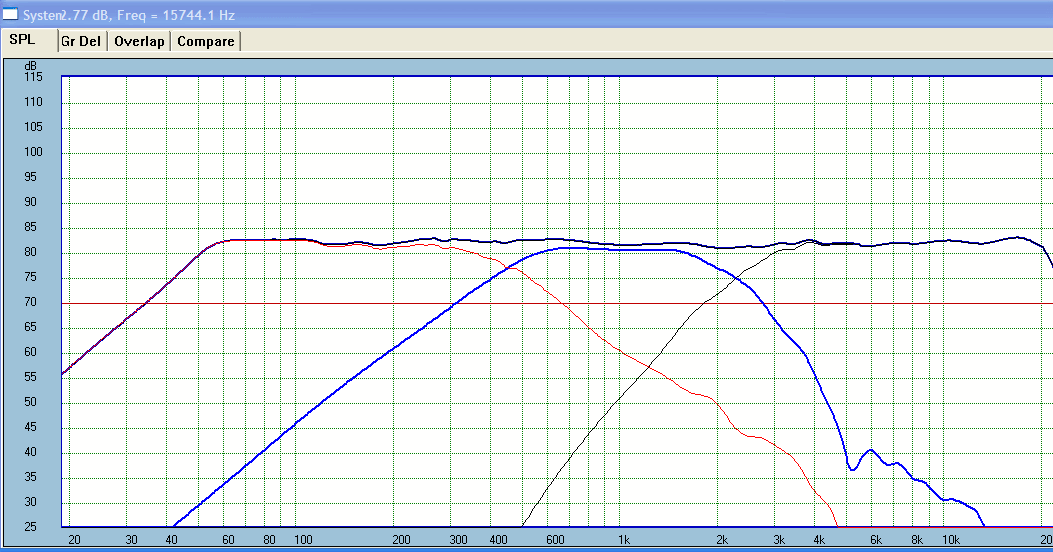Screen dimensions: 1053x552
Task: Click the 10k frequency axis label
Action: click(x=951, y=540)
